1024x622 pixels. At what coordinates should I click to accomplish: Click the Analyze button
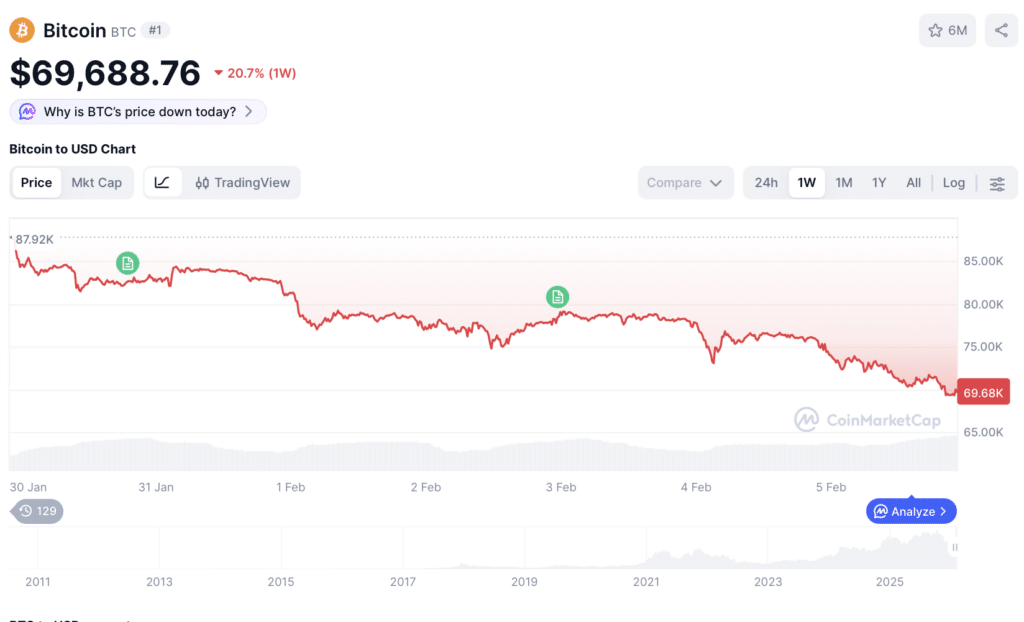pos(911,511)
